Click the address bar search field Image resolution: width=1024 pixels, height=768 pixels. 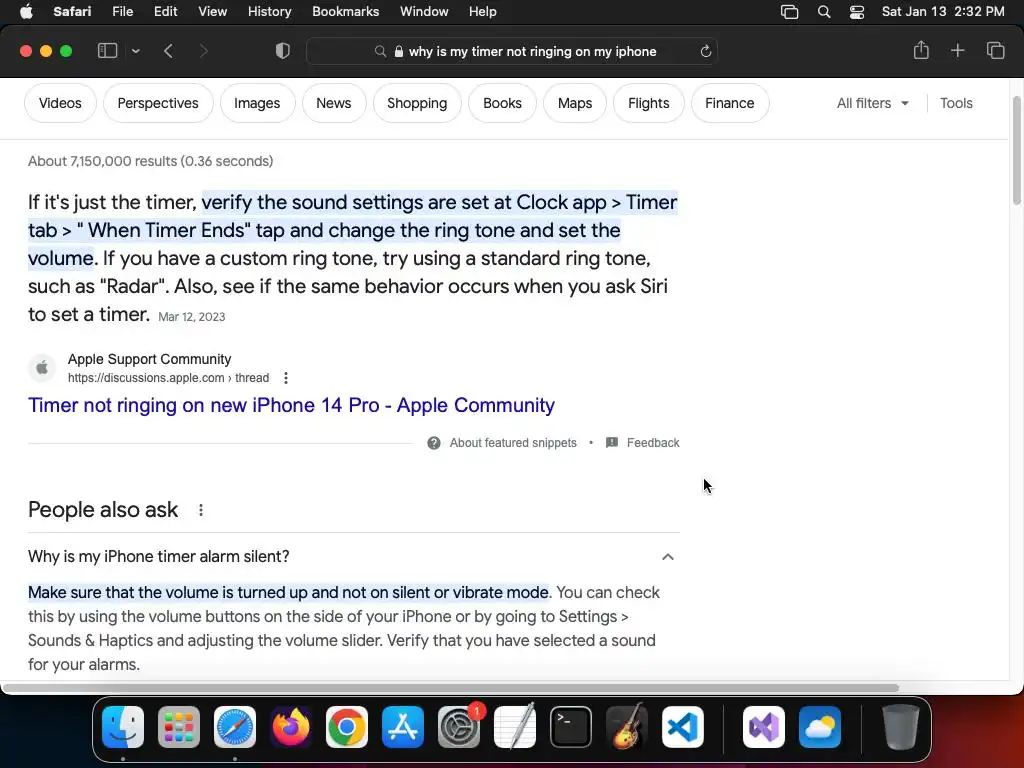point(512,51)
